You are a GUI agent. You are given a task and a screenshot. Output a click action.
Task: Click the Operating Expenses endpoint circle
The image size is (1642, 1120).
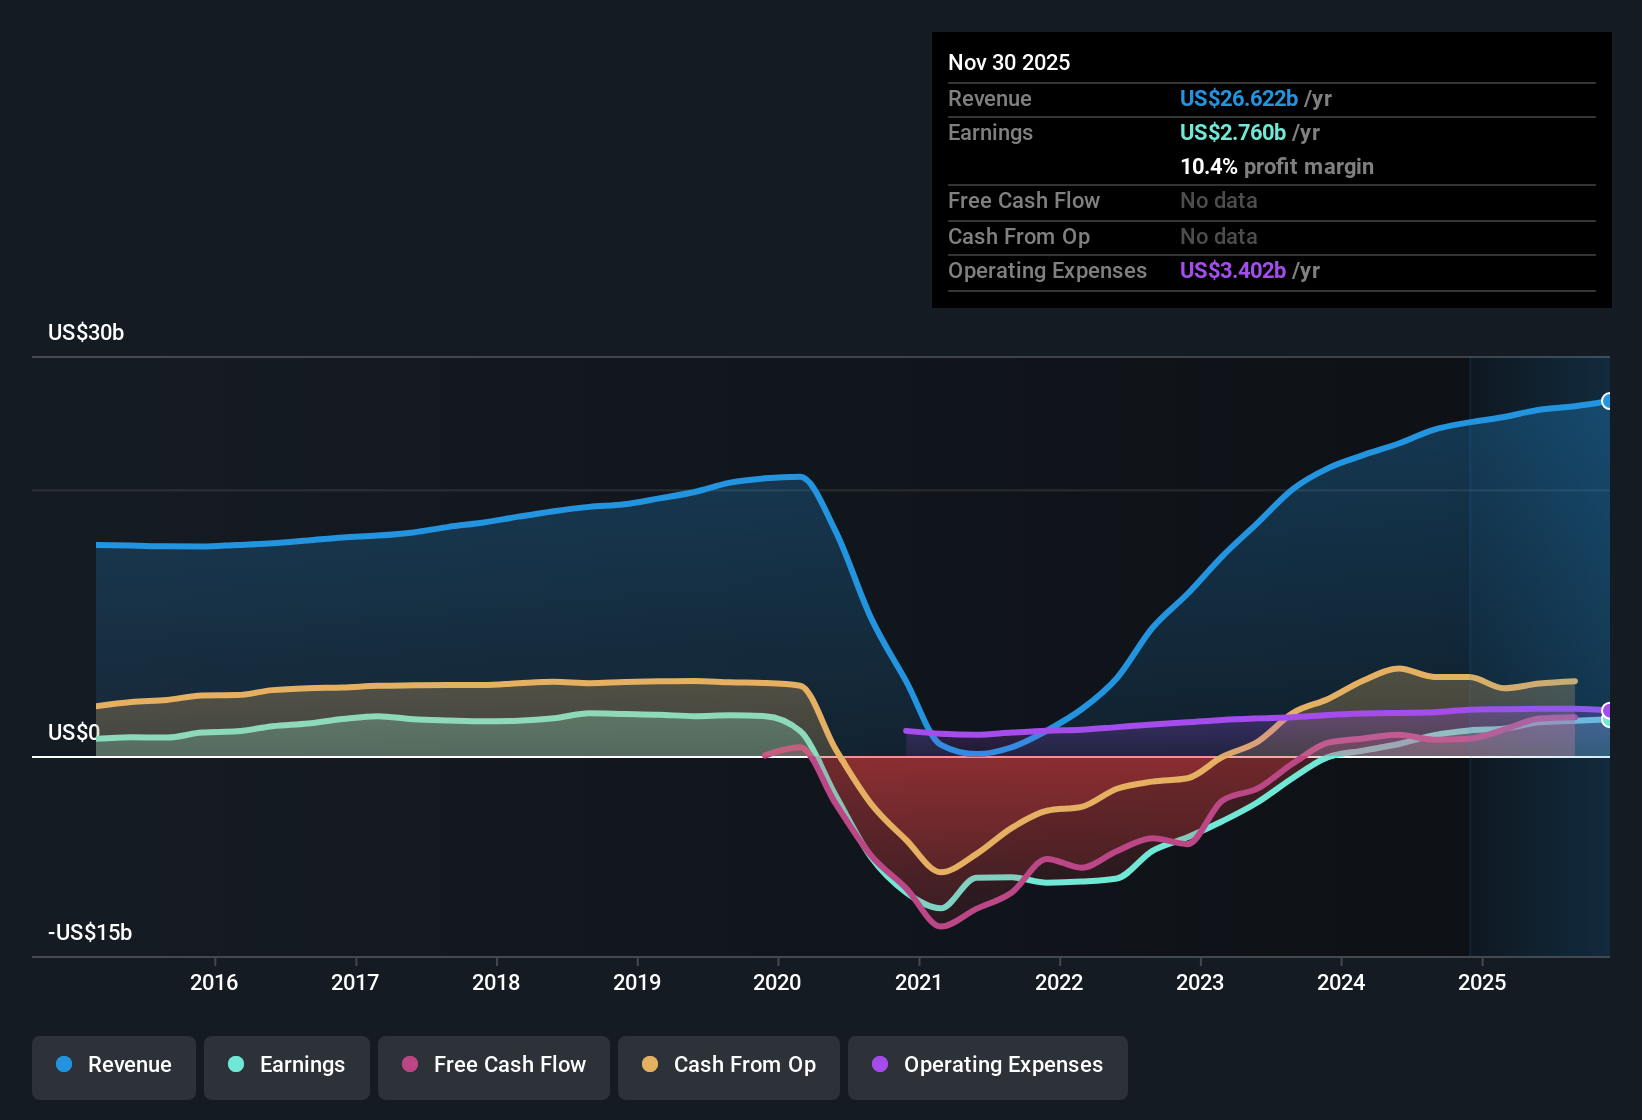[1608, 708]
